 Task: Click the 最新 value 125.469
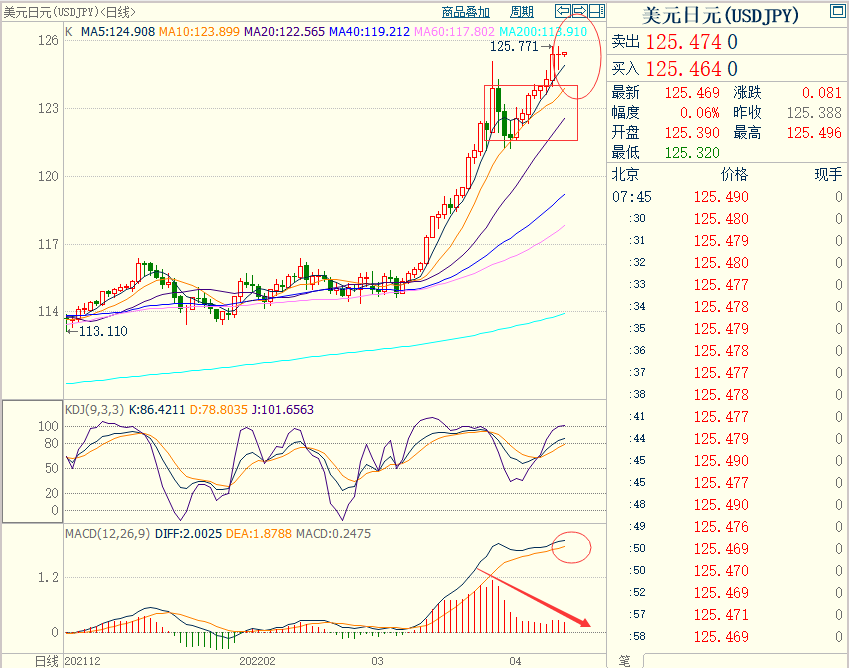click(x=692, y=93)
